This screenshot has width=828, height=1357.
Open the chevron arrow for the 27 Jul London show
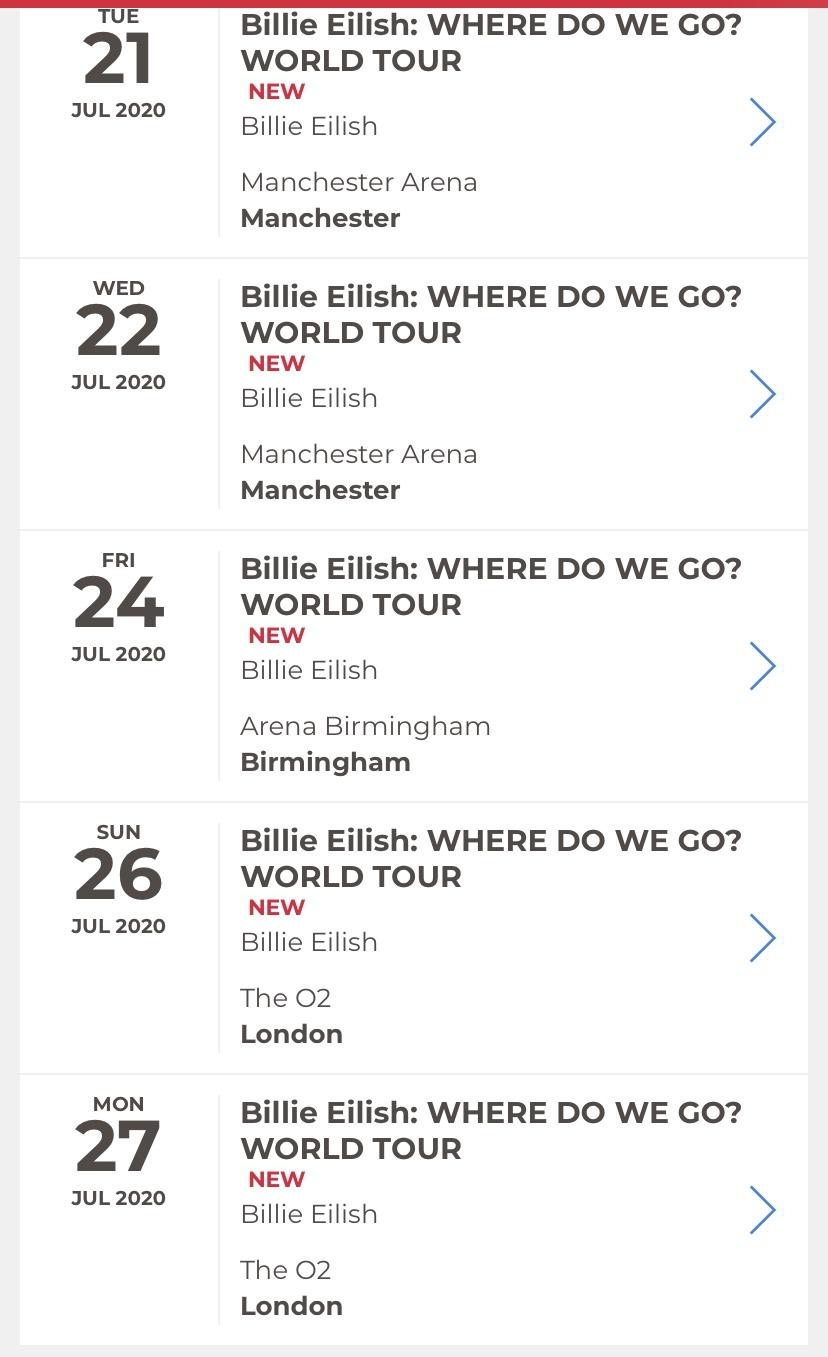pos(763,1210)
